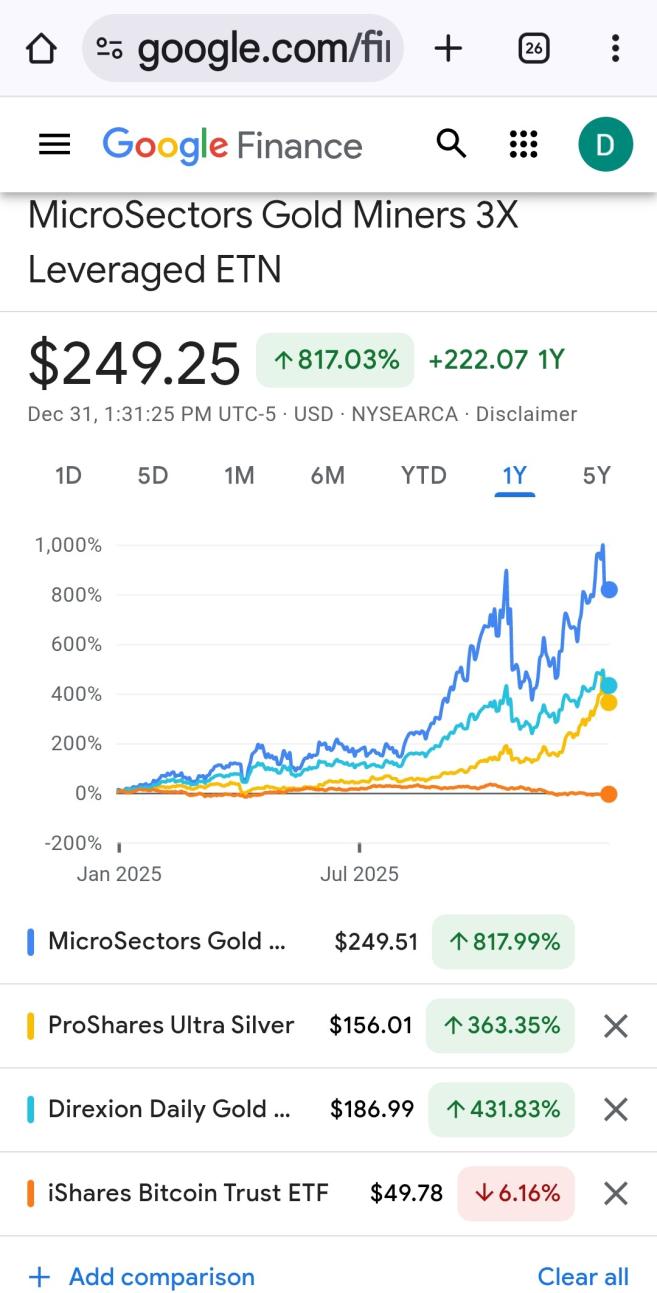Remove iShares Bitcoin Trust ETF comparison

616,1193
